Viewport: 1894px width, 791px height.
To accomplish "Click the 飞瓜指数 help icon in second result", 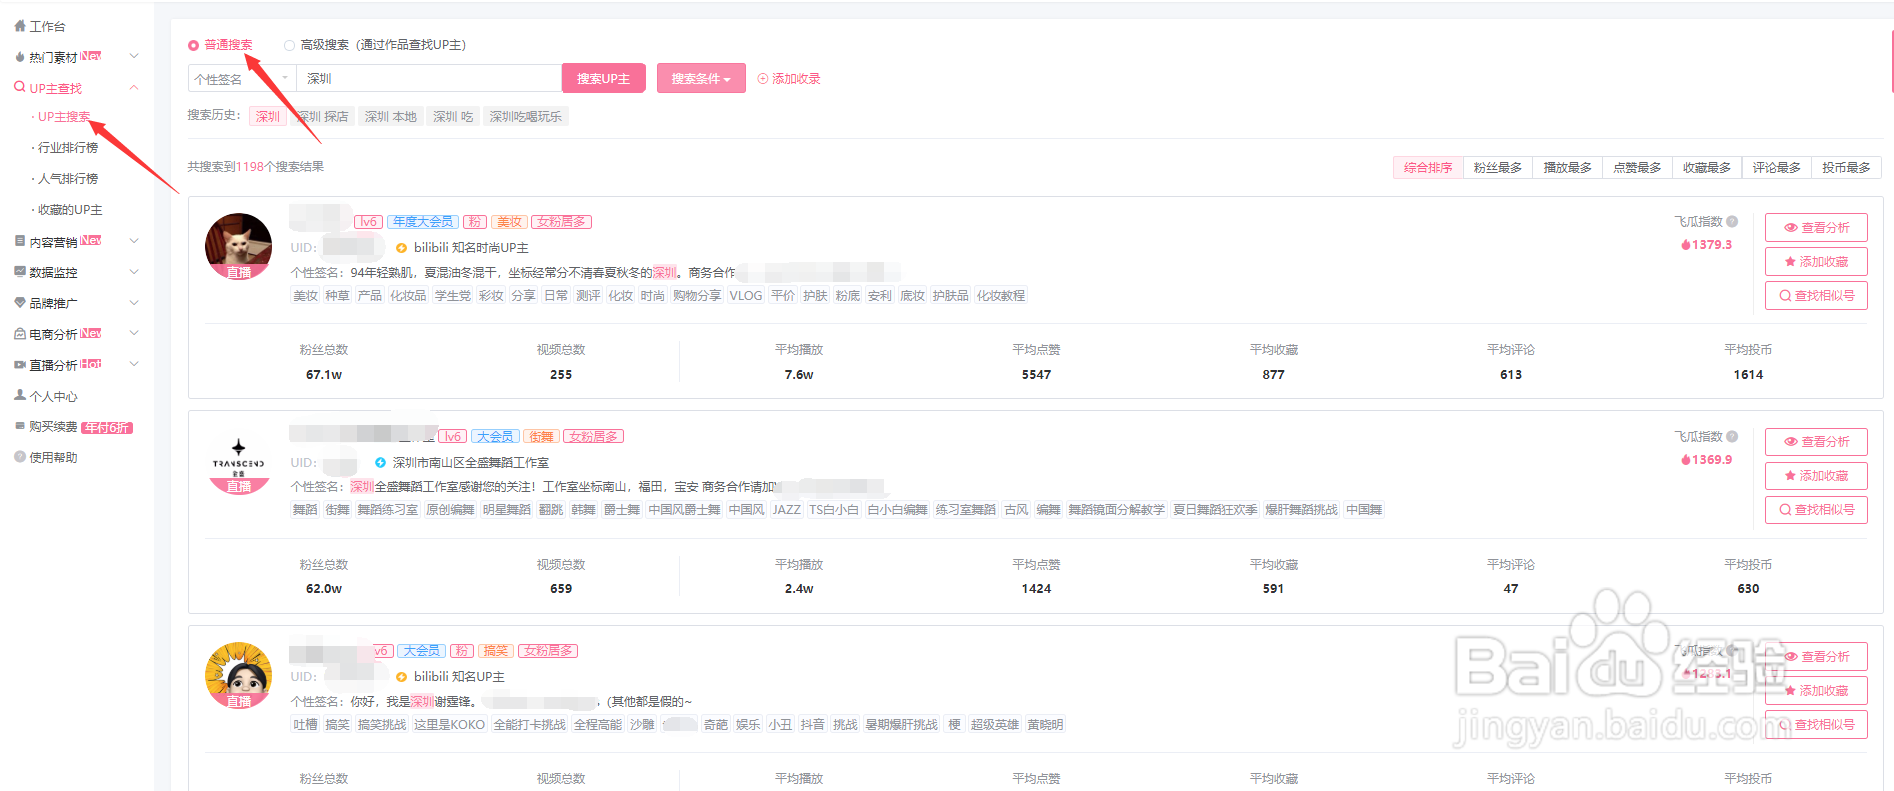I will coord(1732,437).
